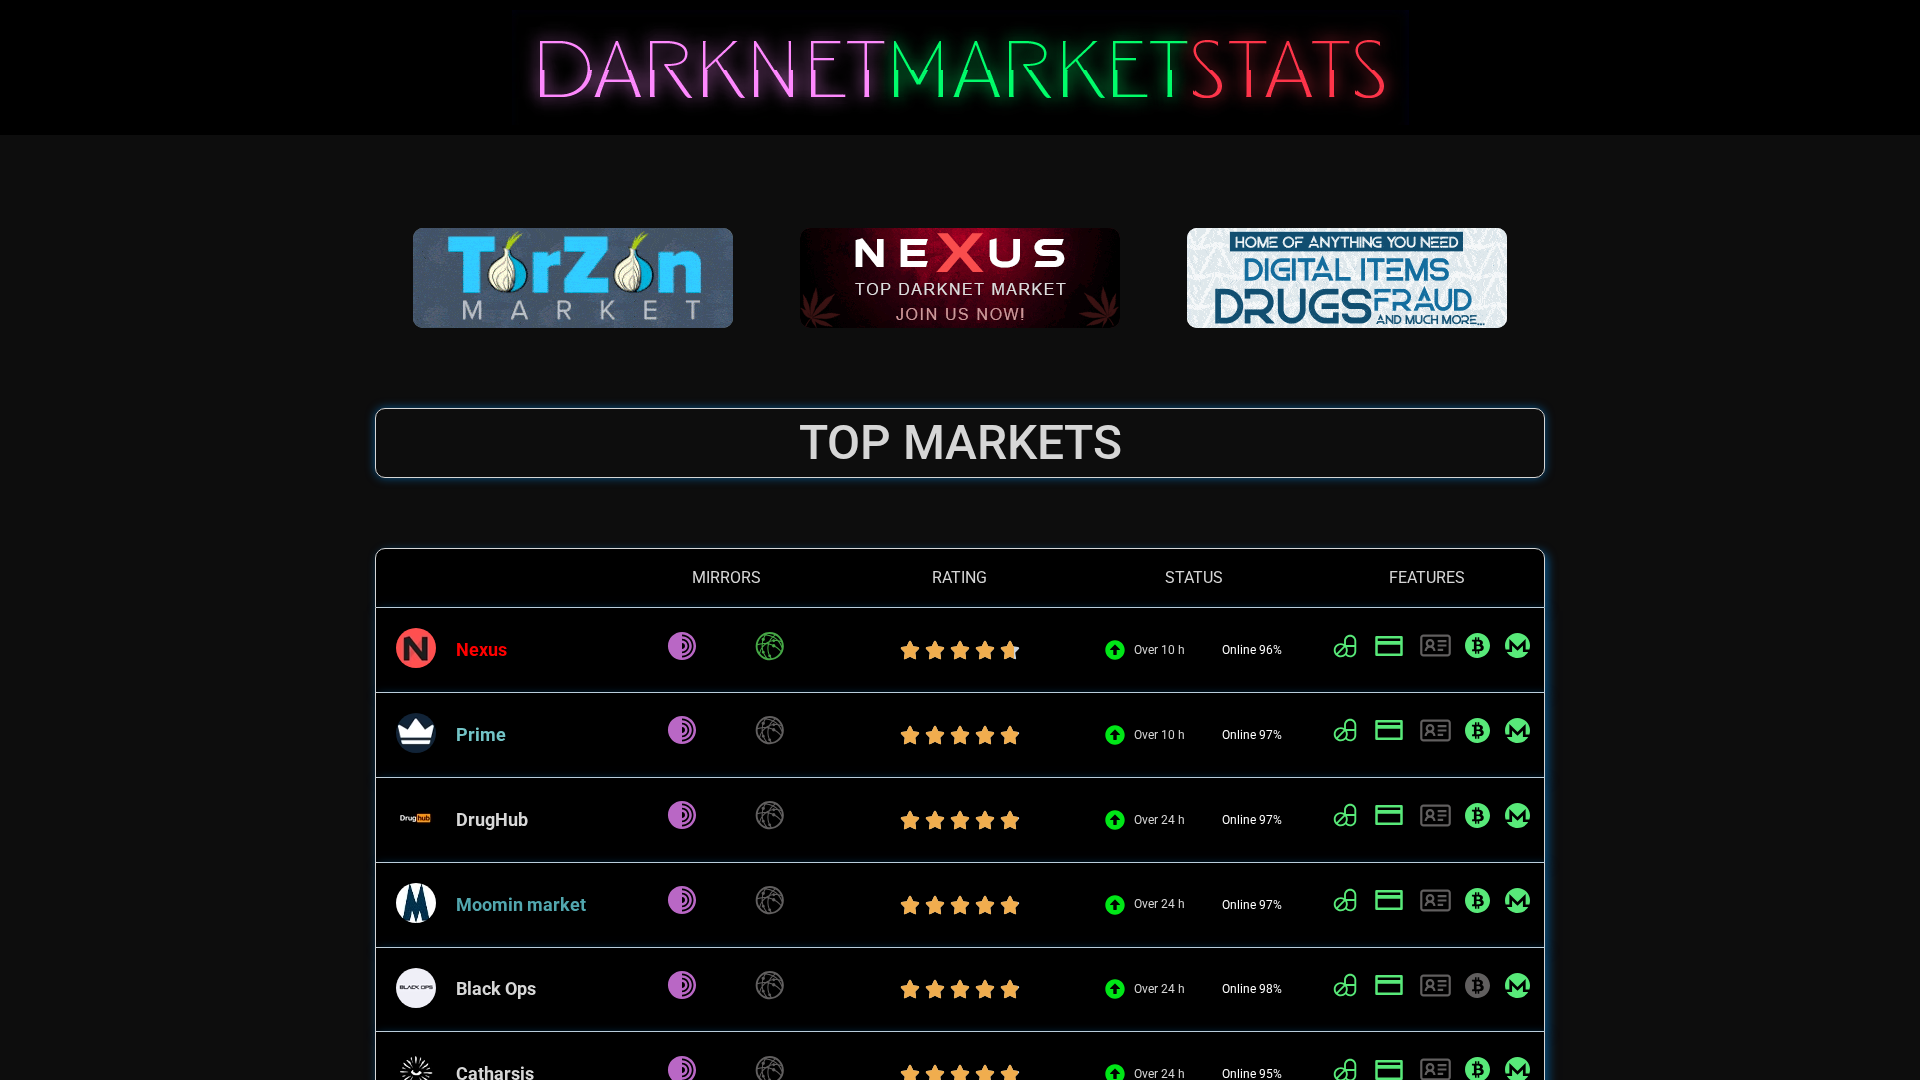
Task: Click the STATUS column header
Action: click(x=1193, y=578)
